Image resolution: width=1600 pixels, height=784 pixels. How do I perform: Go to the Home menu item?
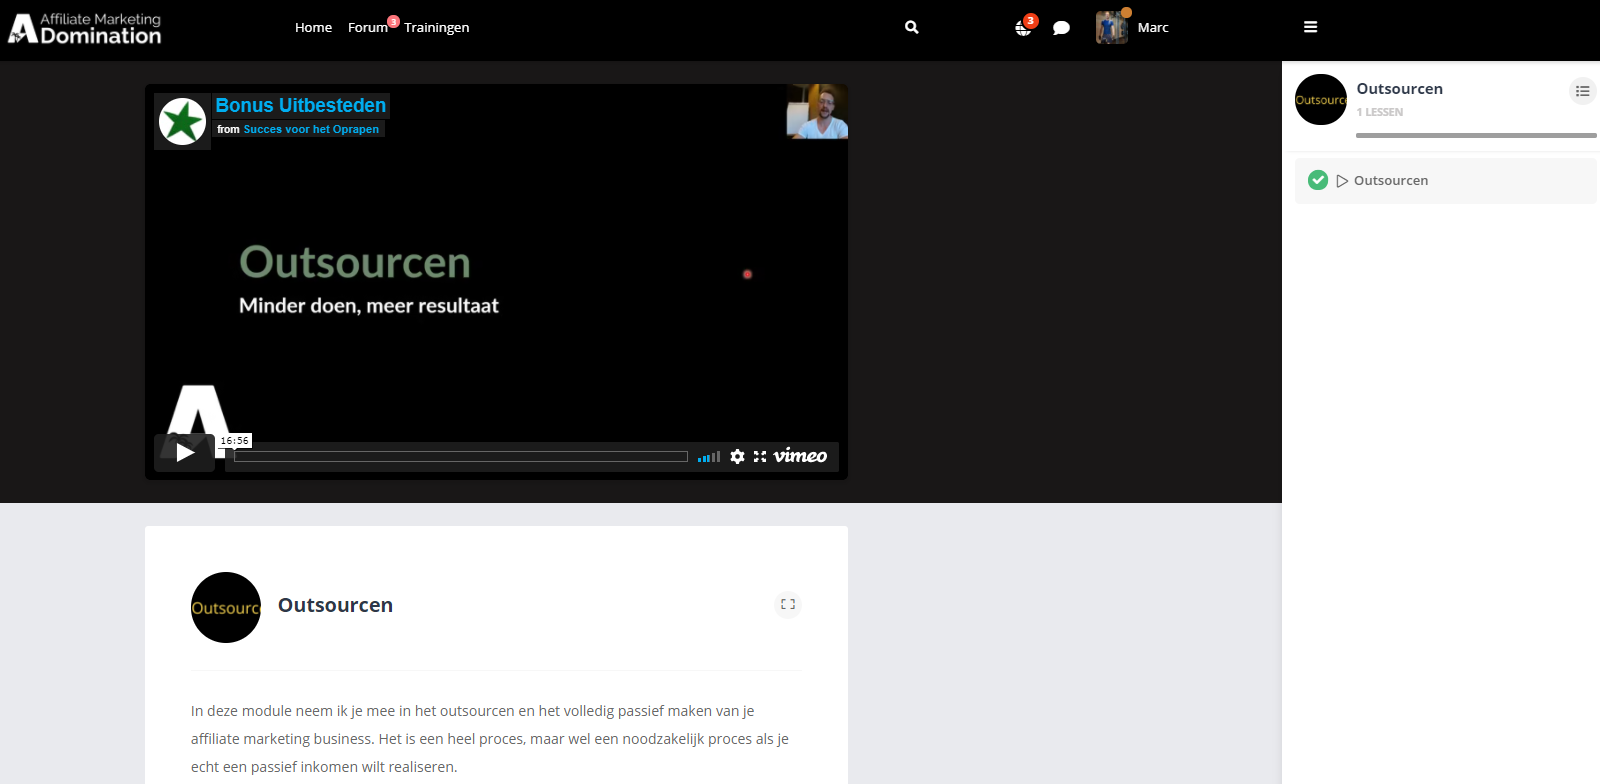313,28
